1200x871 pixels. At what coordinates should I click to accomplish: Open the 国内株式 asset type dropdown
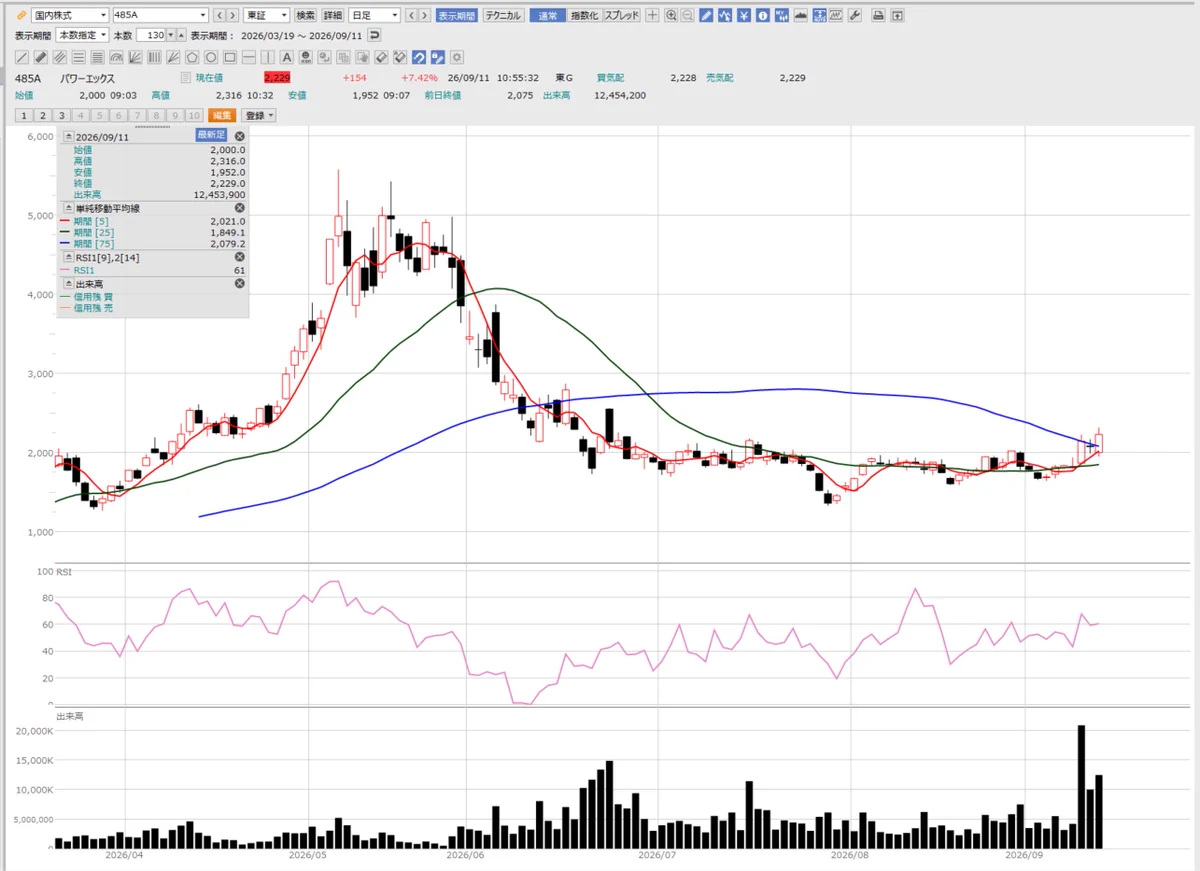70,15
